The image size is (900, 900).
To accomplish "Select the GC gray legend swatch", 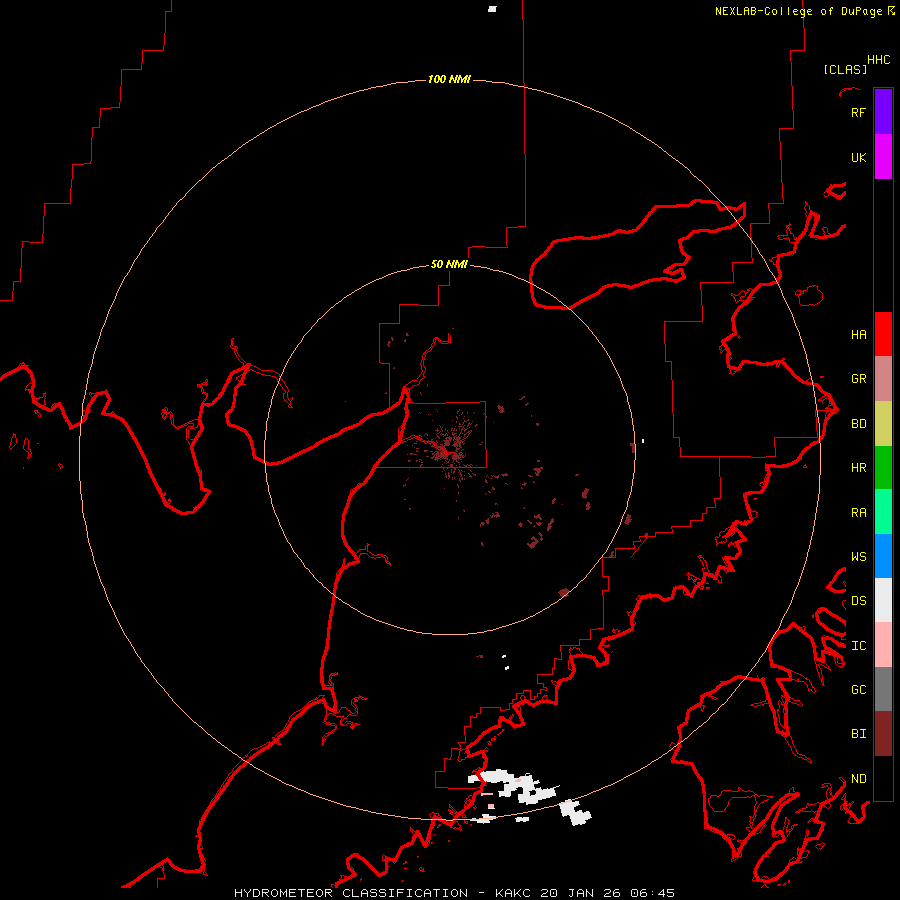I will [883, 689].
